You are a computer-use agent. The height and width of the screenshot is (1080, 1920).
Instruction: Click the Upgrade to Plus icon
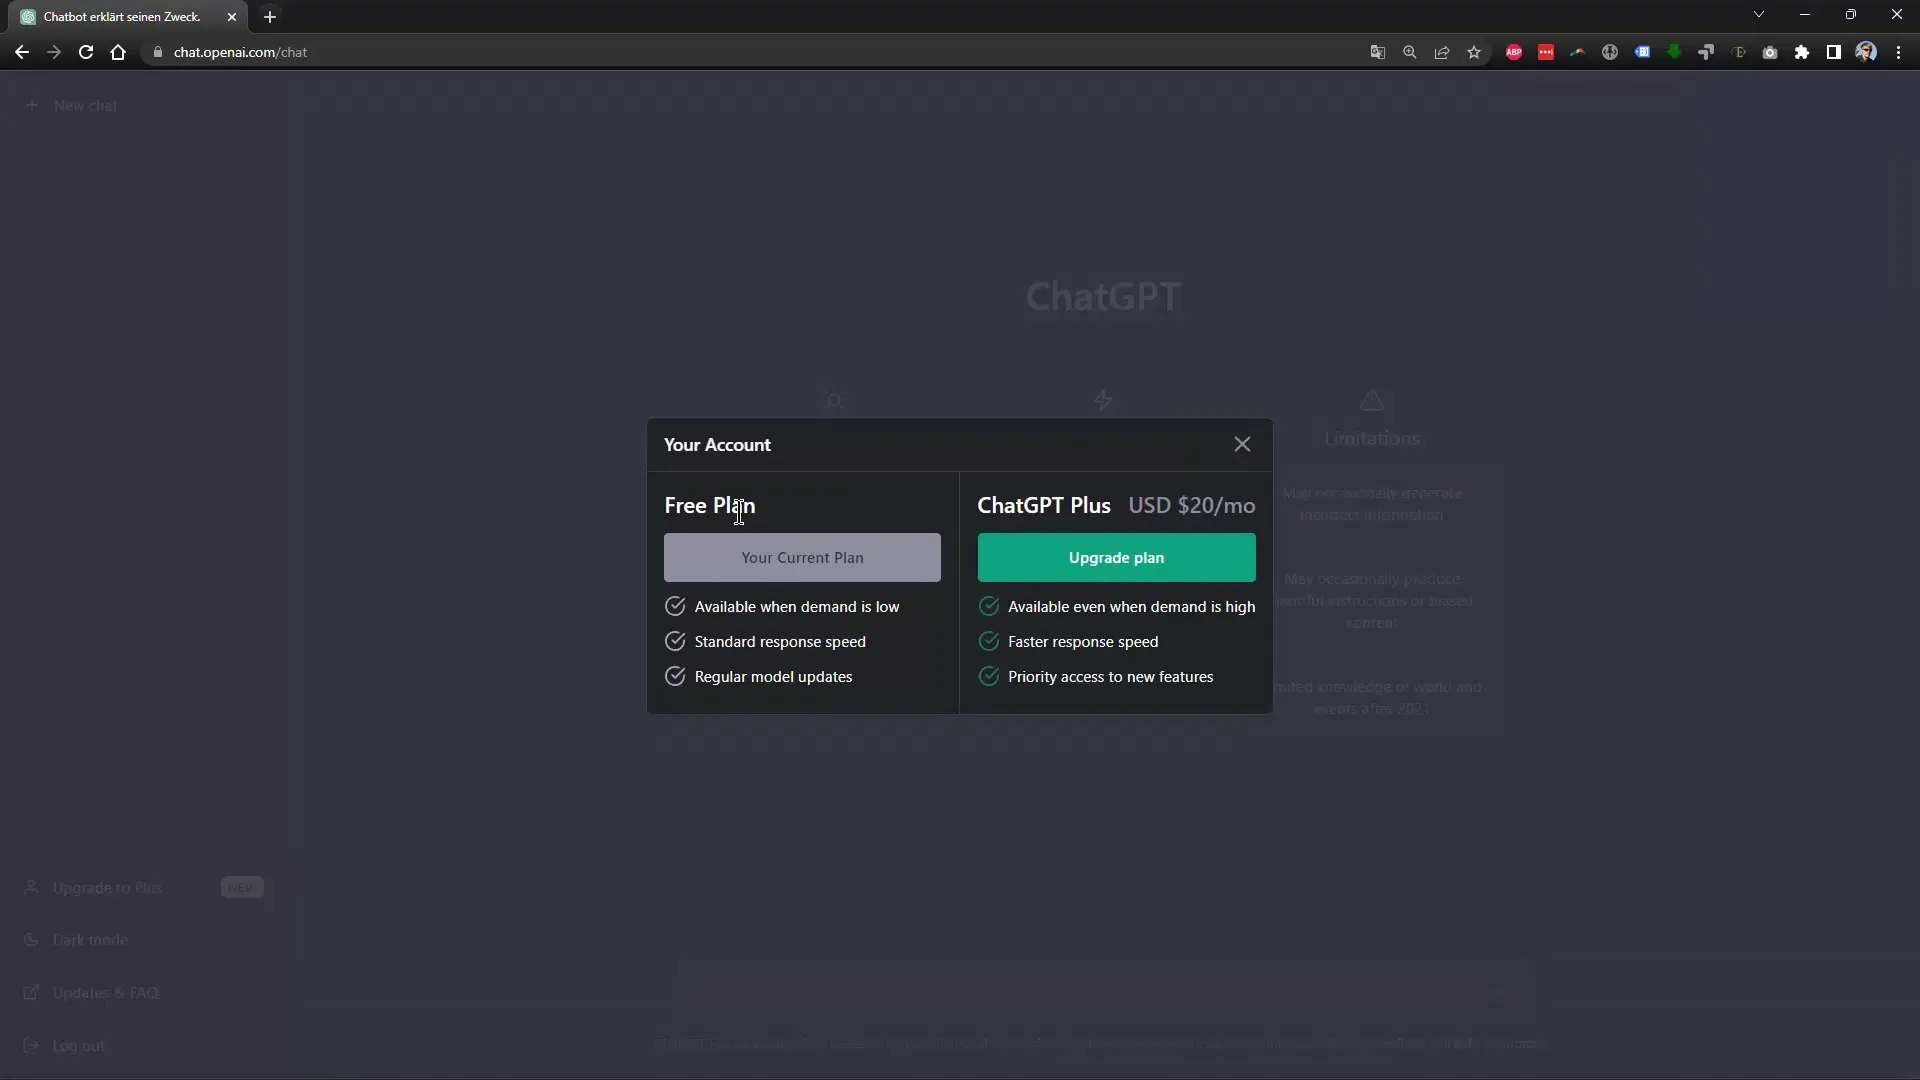click(x=30, y=886)
